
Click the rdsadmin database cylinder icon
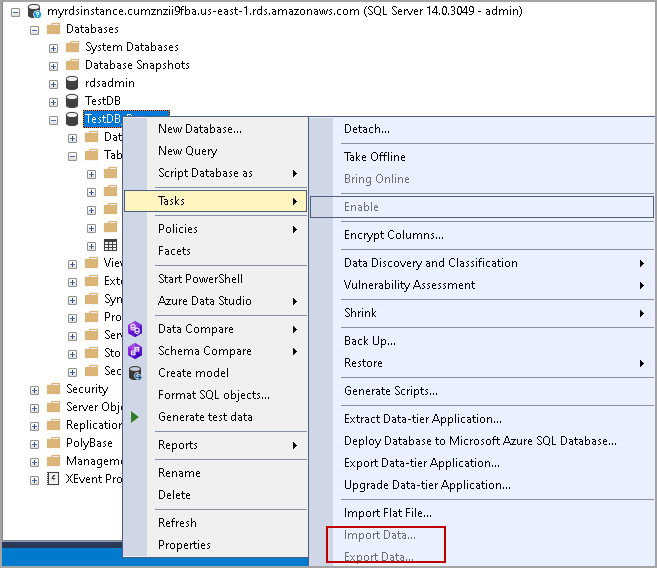[72, 83]
